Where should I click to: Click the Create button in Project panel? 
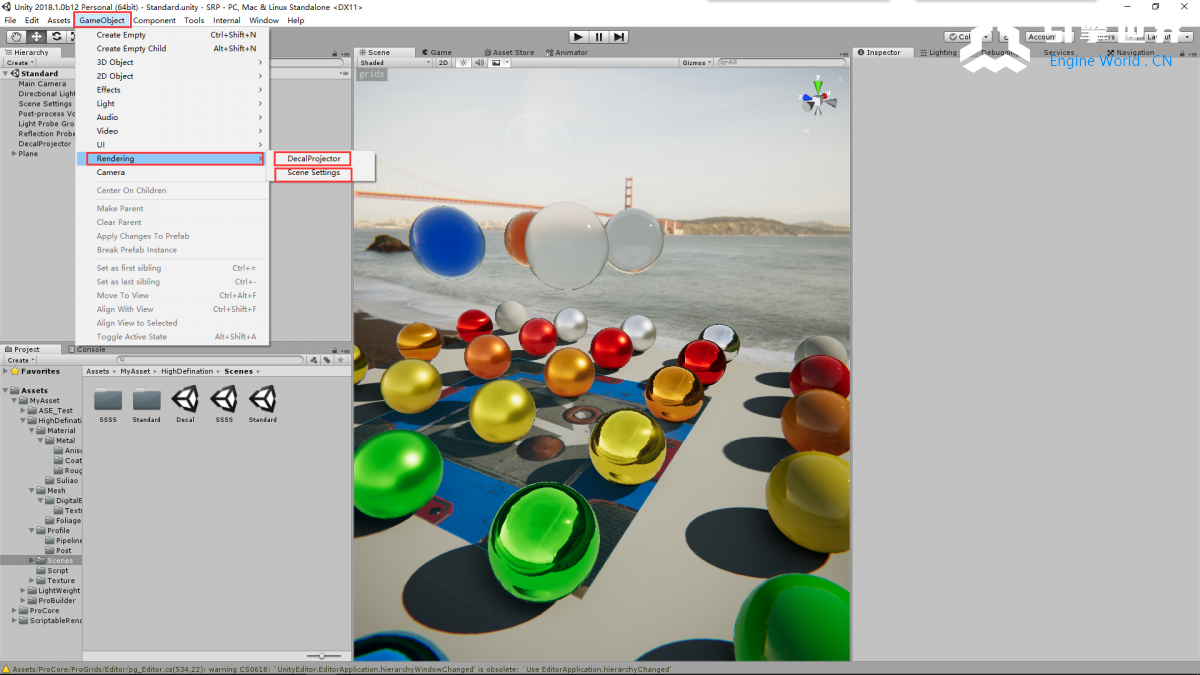click(19, 360)
